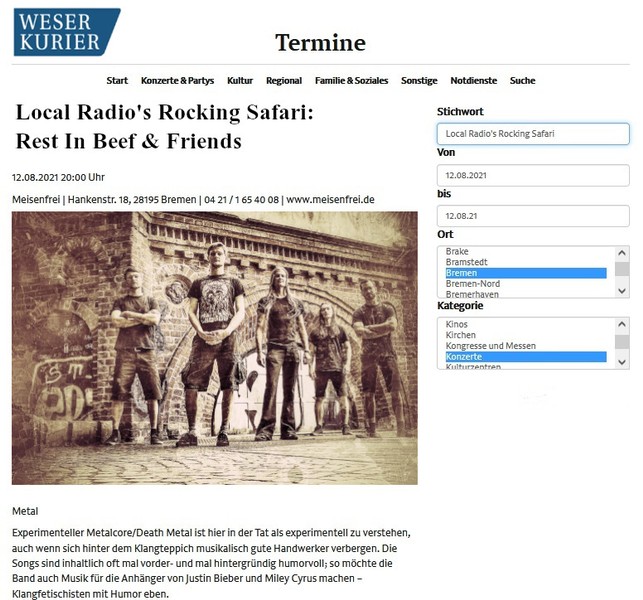Click the Termine page heading
The image size is (643, 600).
pyautogui.click(x=320, y=43)
